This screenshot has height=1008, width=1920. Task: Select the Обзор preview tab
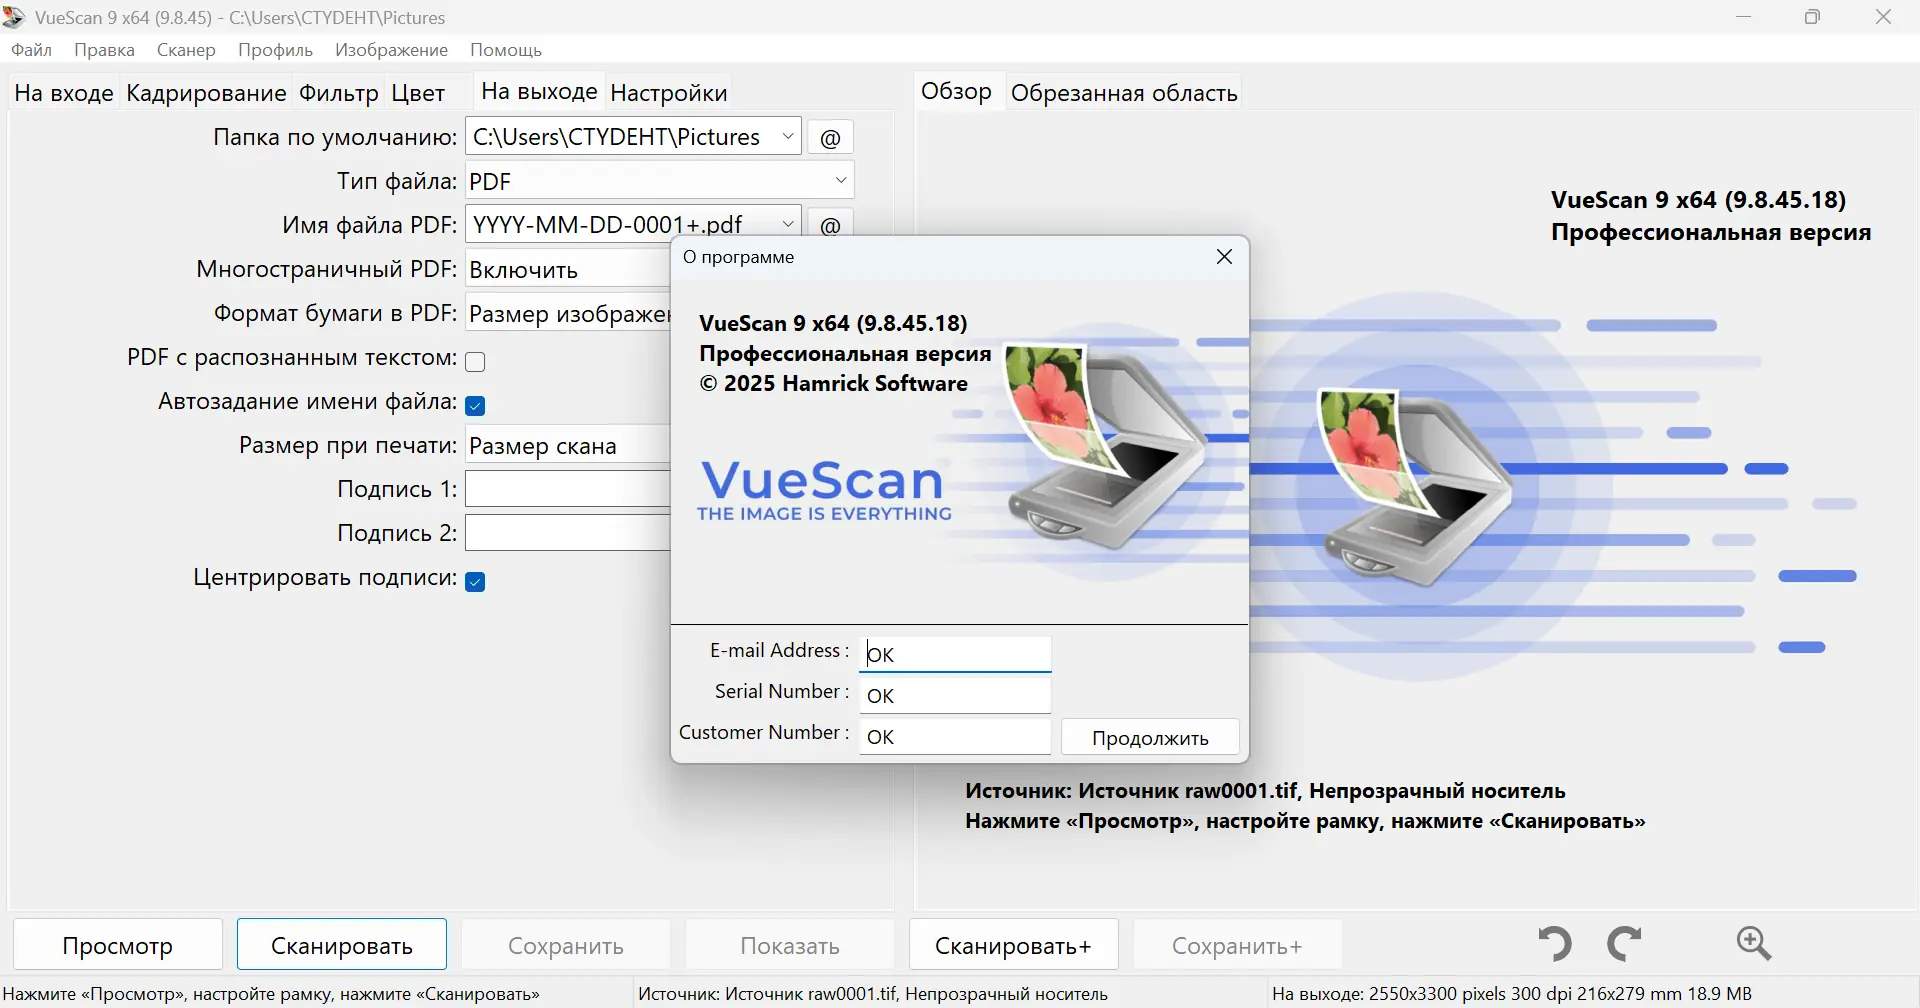click(x=956, y=91)
